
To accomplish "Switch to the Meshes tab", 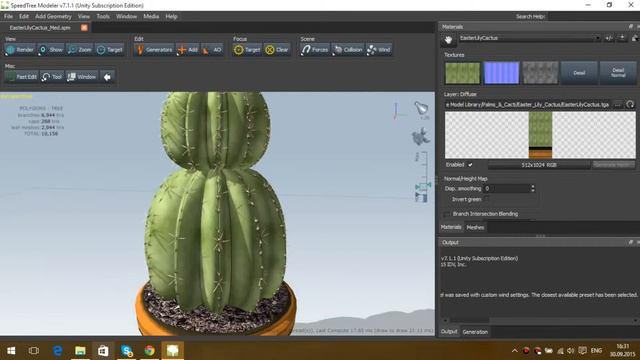I will (x=475, y=227).
